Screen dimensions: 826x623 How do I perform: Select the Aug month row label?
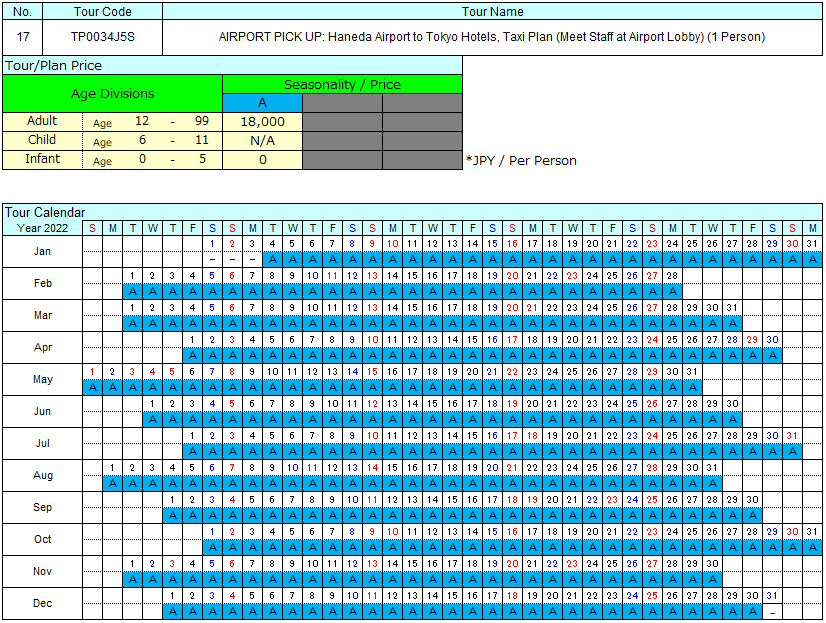click(42, 476)
